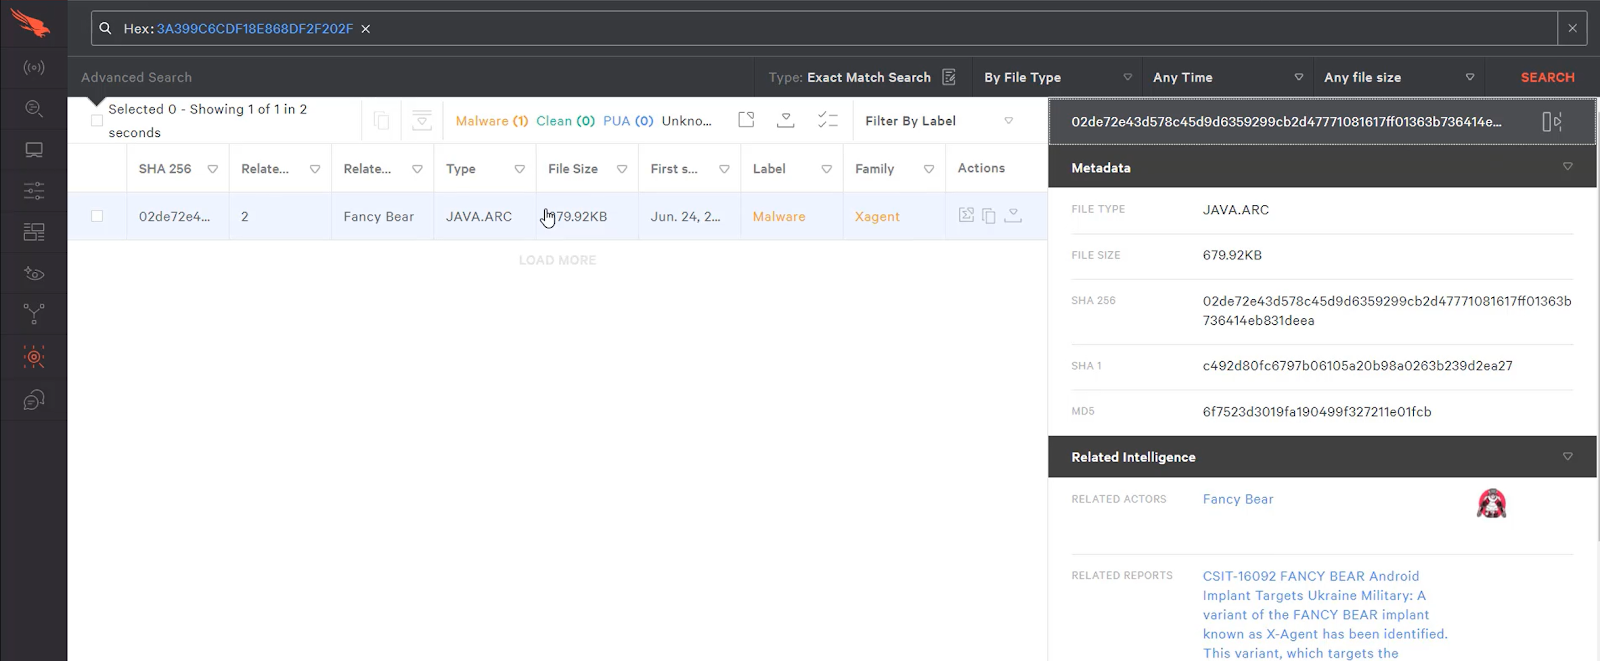Open the chat bubbles sidebar icon
The width and height of the screenshot is (1600, 661).
(34, 400)
